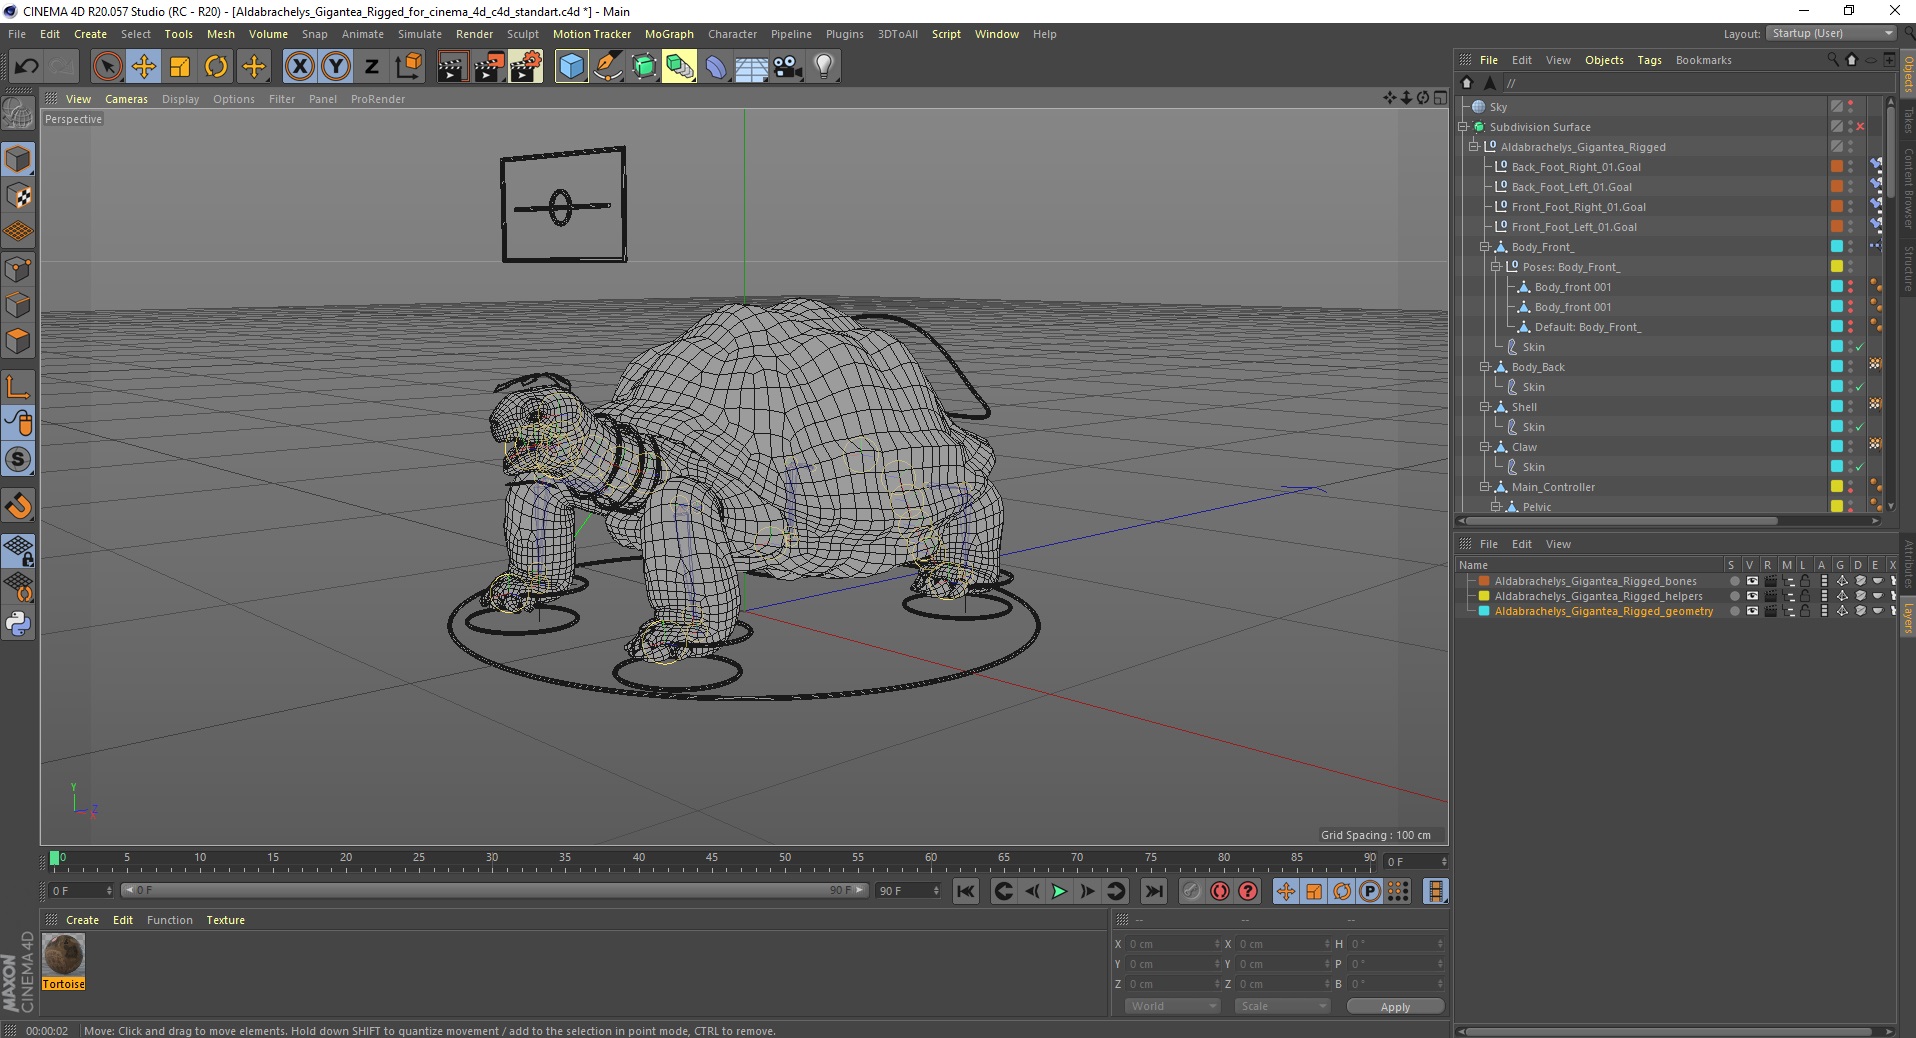This screenshot has height=1038, width=1916.
Task: Open the Simulate menu
Action: click(x=419, y=34)
